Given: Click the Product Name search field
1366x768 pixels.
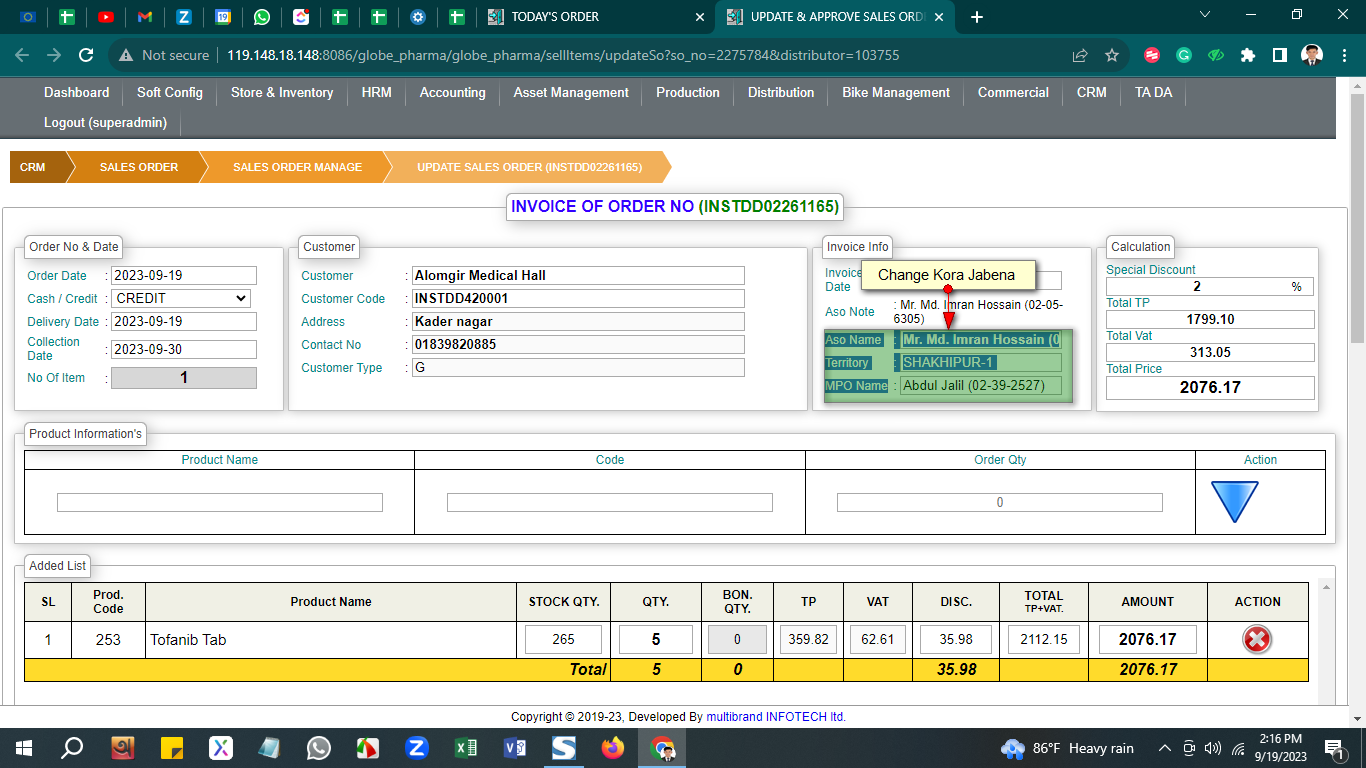Looking at the screenshot, I should 219,502.
